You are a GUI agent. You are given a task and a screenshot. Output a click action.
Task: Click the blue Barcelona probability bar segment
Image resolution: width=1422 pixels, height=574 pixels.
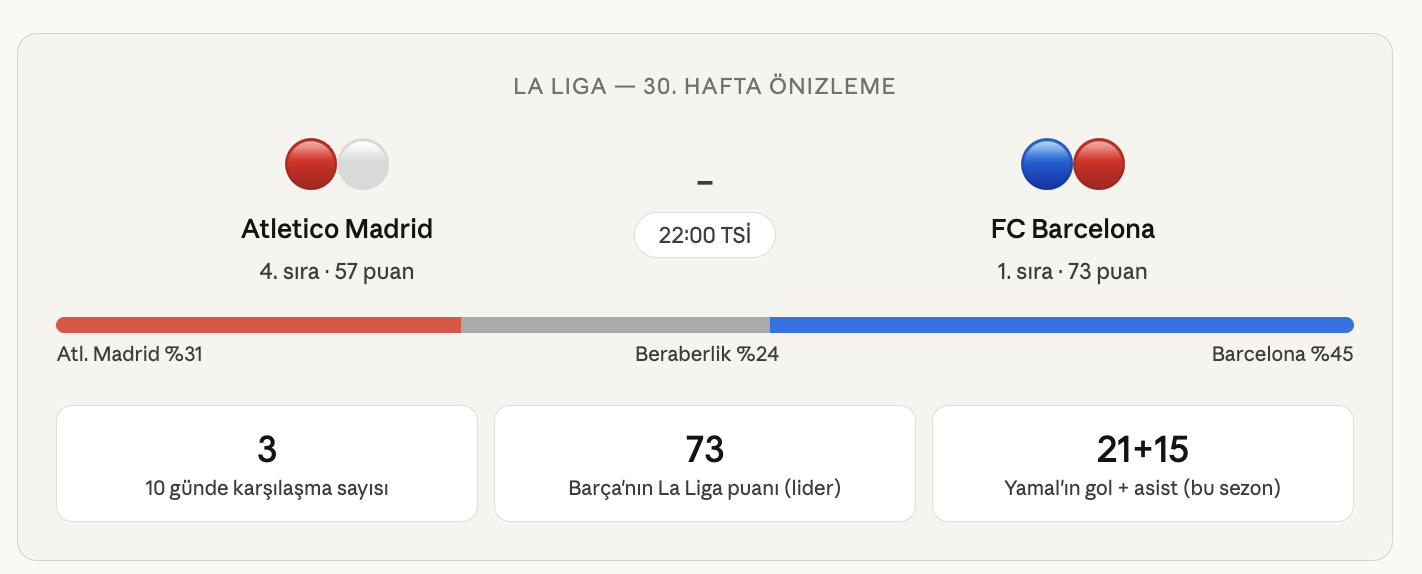[1061, 325]
